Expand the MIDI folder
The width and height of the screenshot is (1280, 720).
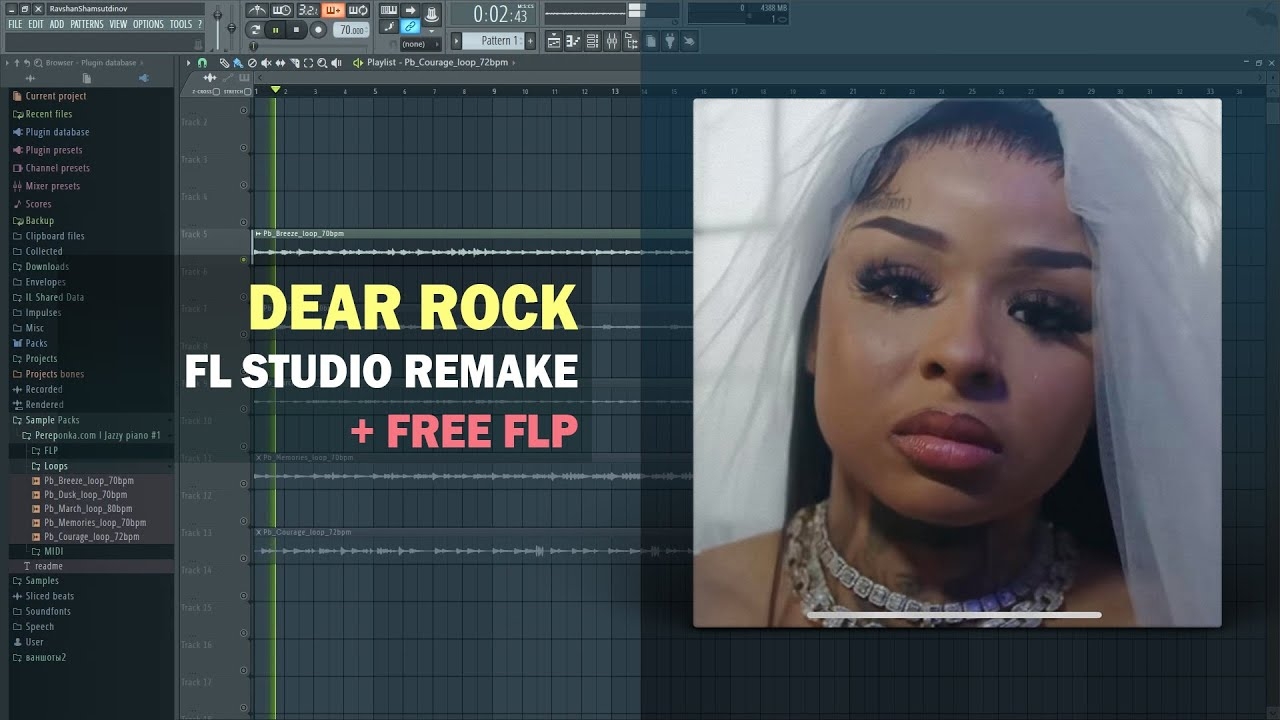(x=48, y=551)
